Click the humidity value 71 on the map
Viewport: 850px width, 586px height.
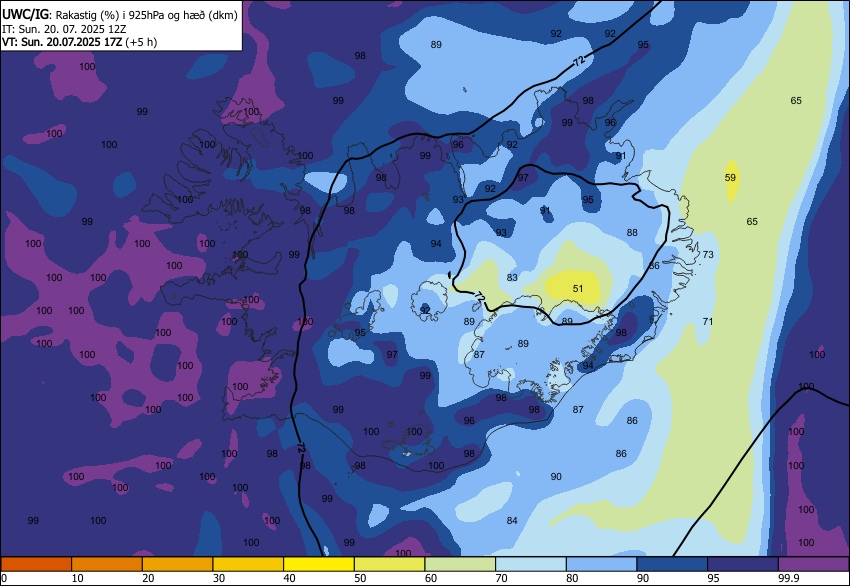pos(707,321)
